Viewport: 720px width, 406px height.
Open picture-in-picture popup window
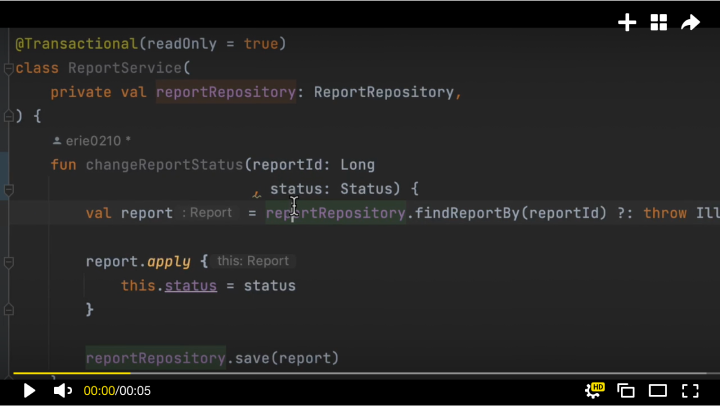click(x=626, y=391)
